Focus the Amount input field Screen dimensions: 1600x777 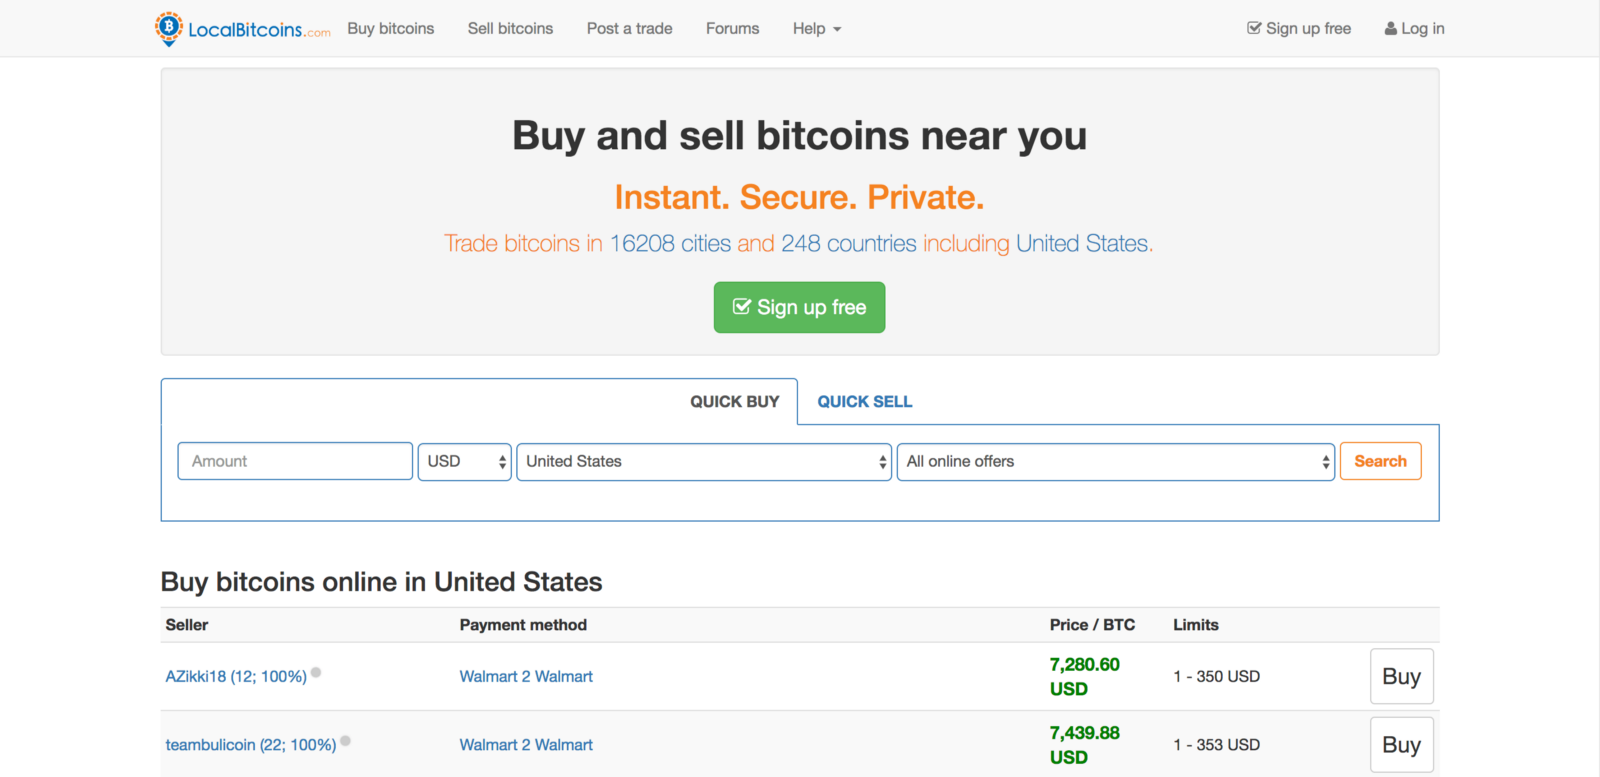(295, 461)
